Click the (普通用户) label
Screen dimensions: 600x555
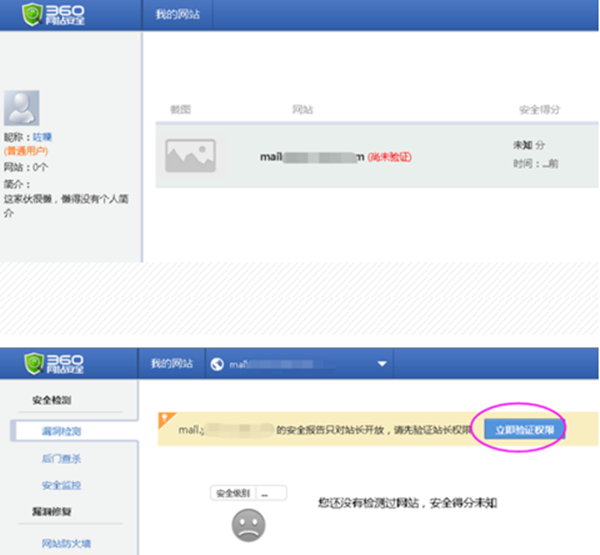[26, 151]
